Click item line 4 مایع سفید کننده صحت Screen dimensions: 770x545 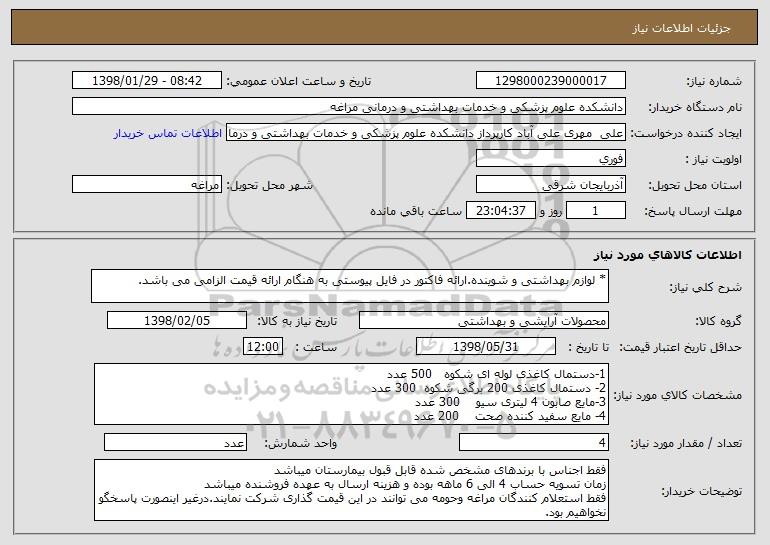(510, 416)
